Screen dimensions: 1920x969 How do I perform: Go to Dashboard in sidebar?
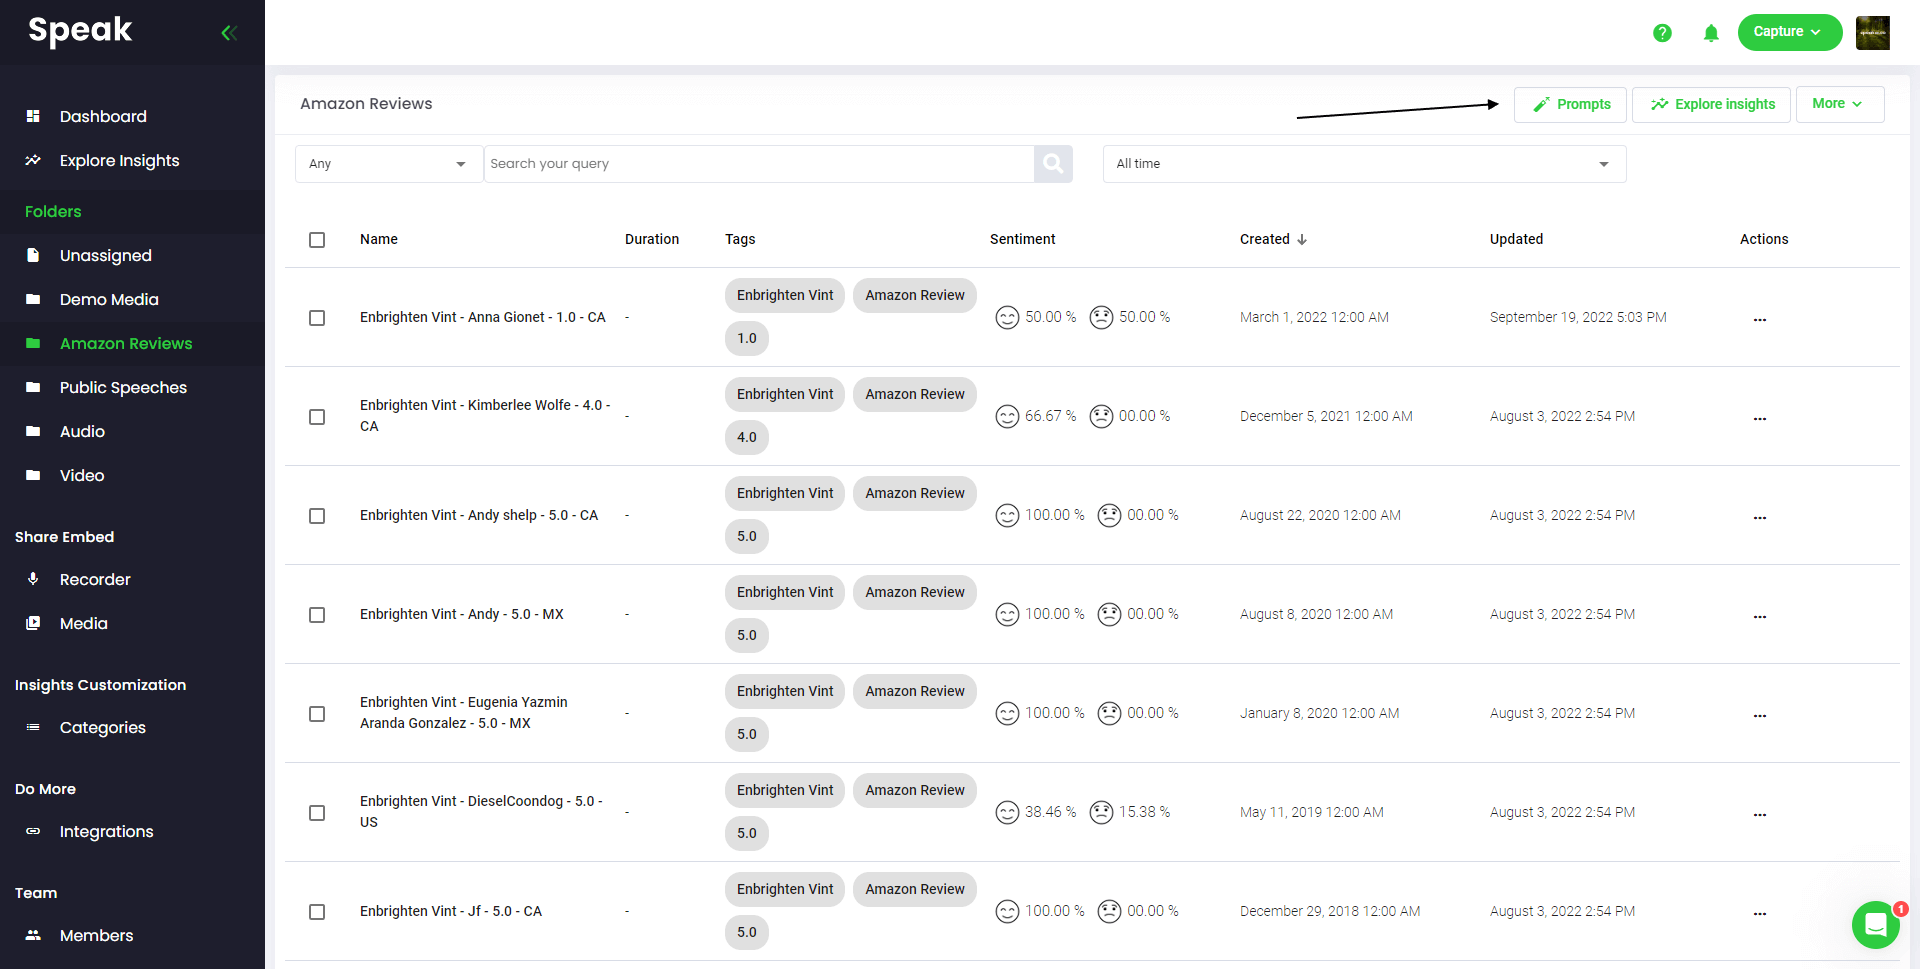[x=103, y=117]
